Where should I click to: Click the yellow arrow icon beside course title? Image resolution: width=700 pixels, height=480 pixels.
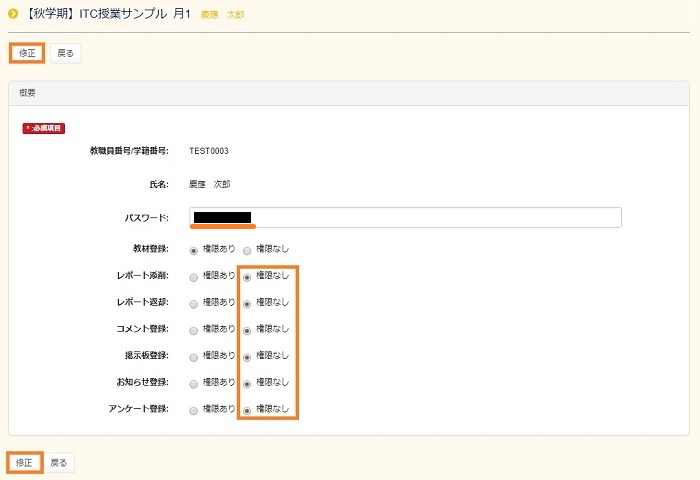[13, 15]
